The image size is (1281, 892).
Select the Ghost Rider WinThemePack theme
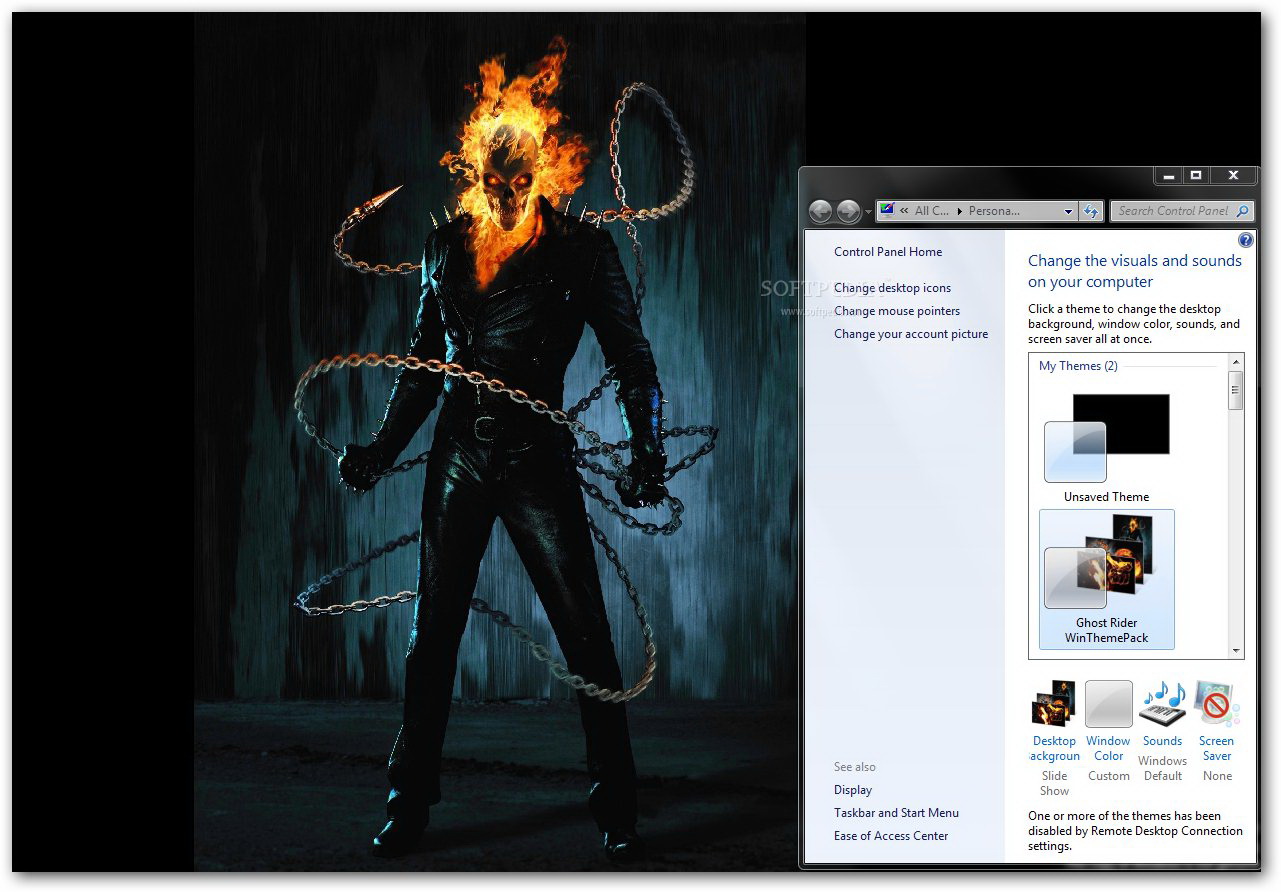click(1106, 579)
